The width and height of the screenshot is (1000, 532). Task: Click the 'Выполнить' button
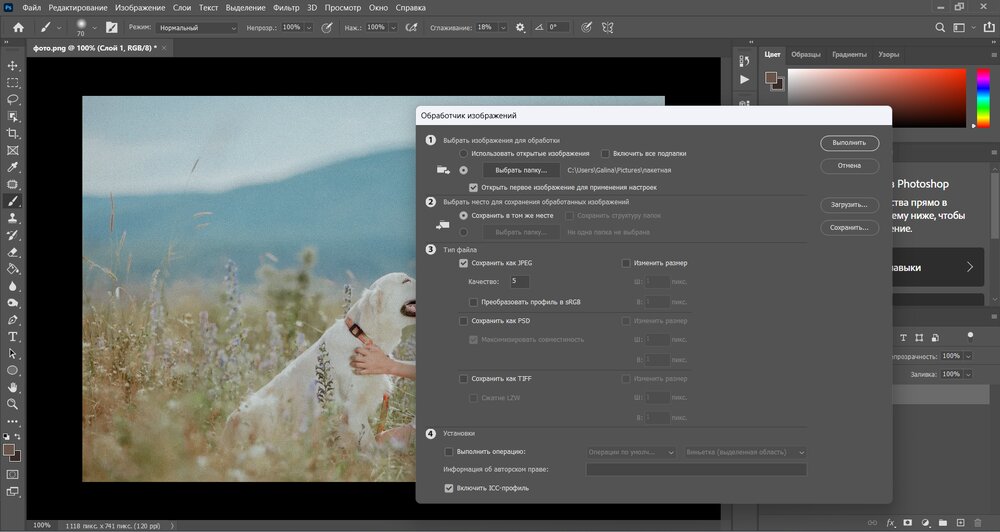pyautogui.click(x=849, y=143)
